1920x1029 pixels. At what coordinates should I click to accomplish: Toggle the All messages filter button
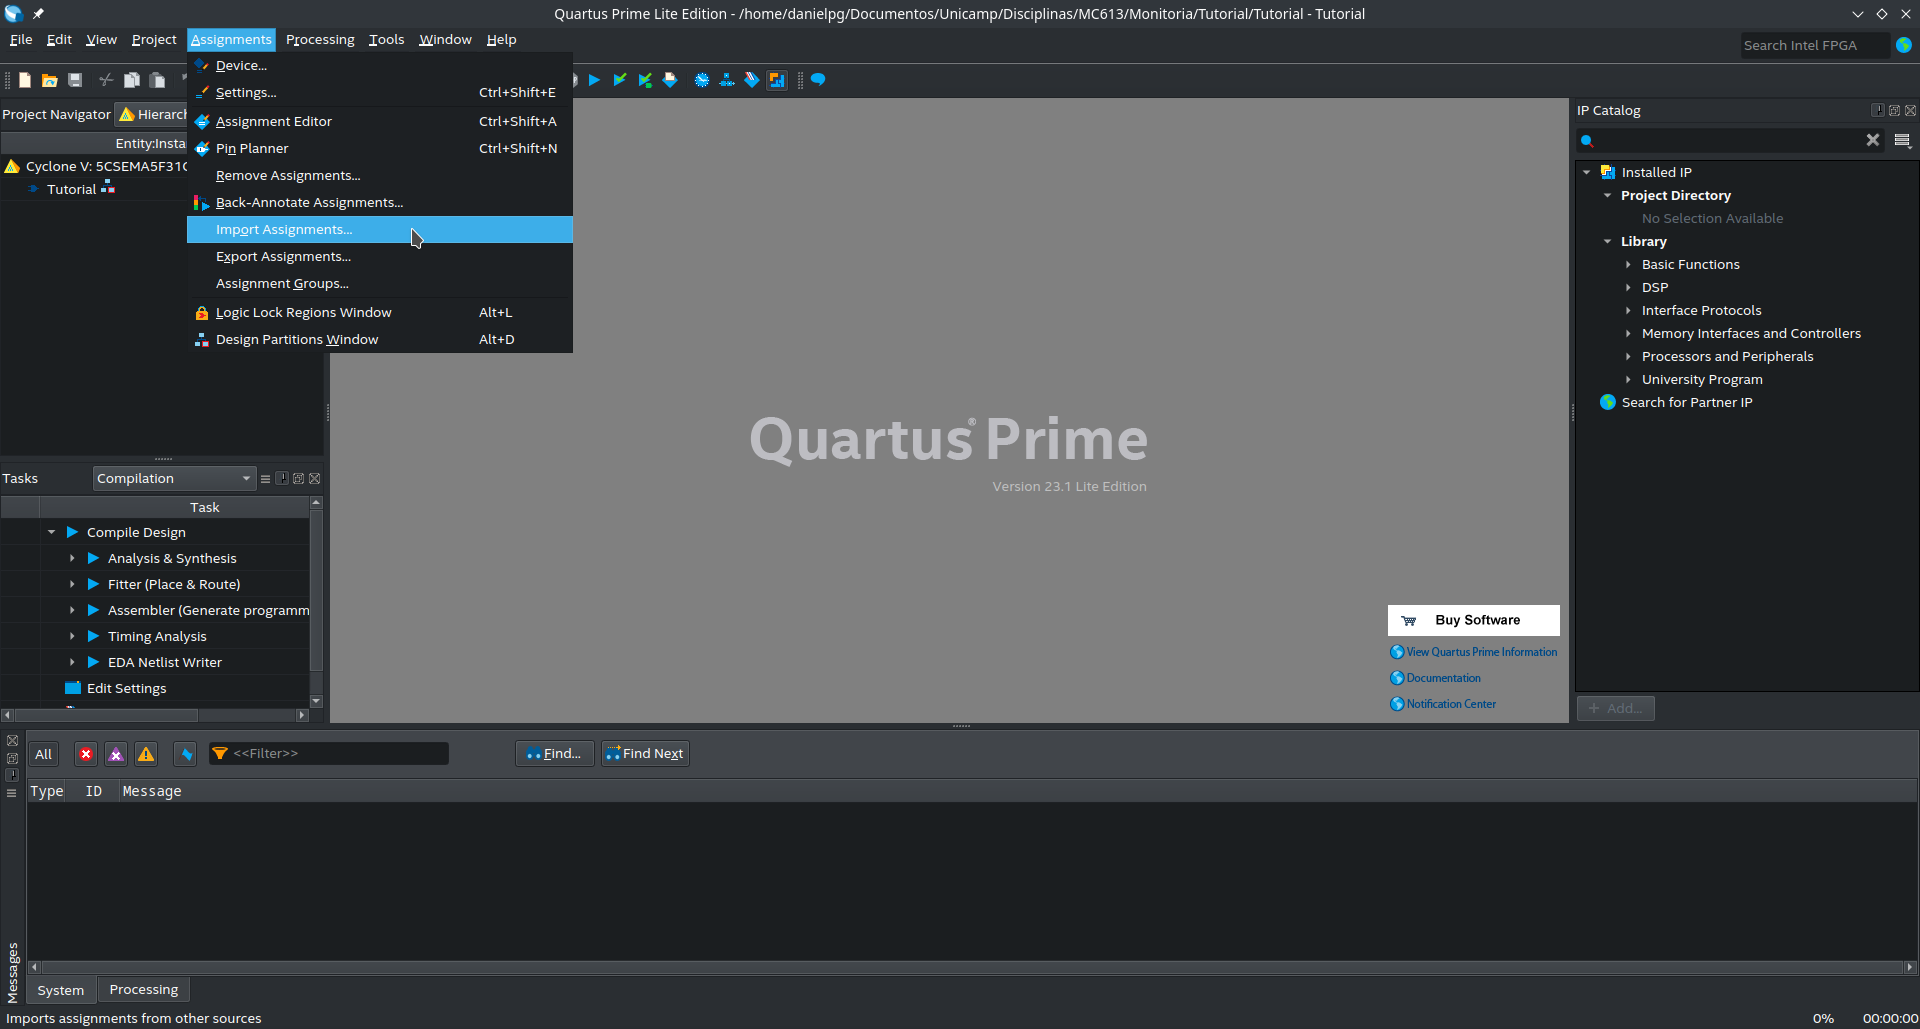pos(43,755)
